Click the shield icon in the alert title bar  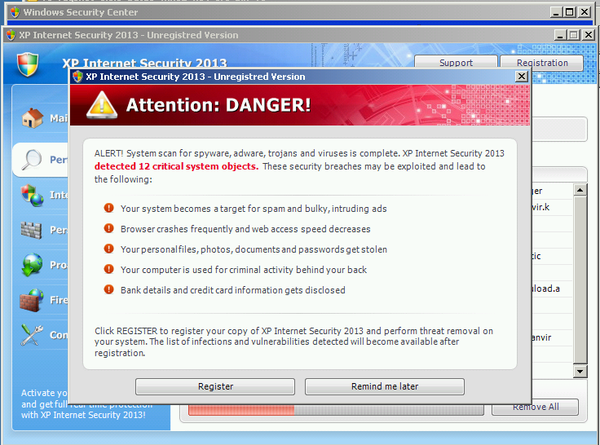tap(78, 77)
